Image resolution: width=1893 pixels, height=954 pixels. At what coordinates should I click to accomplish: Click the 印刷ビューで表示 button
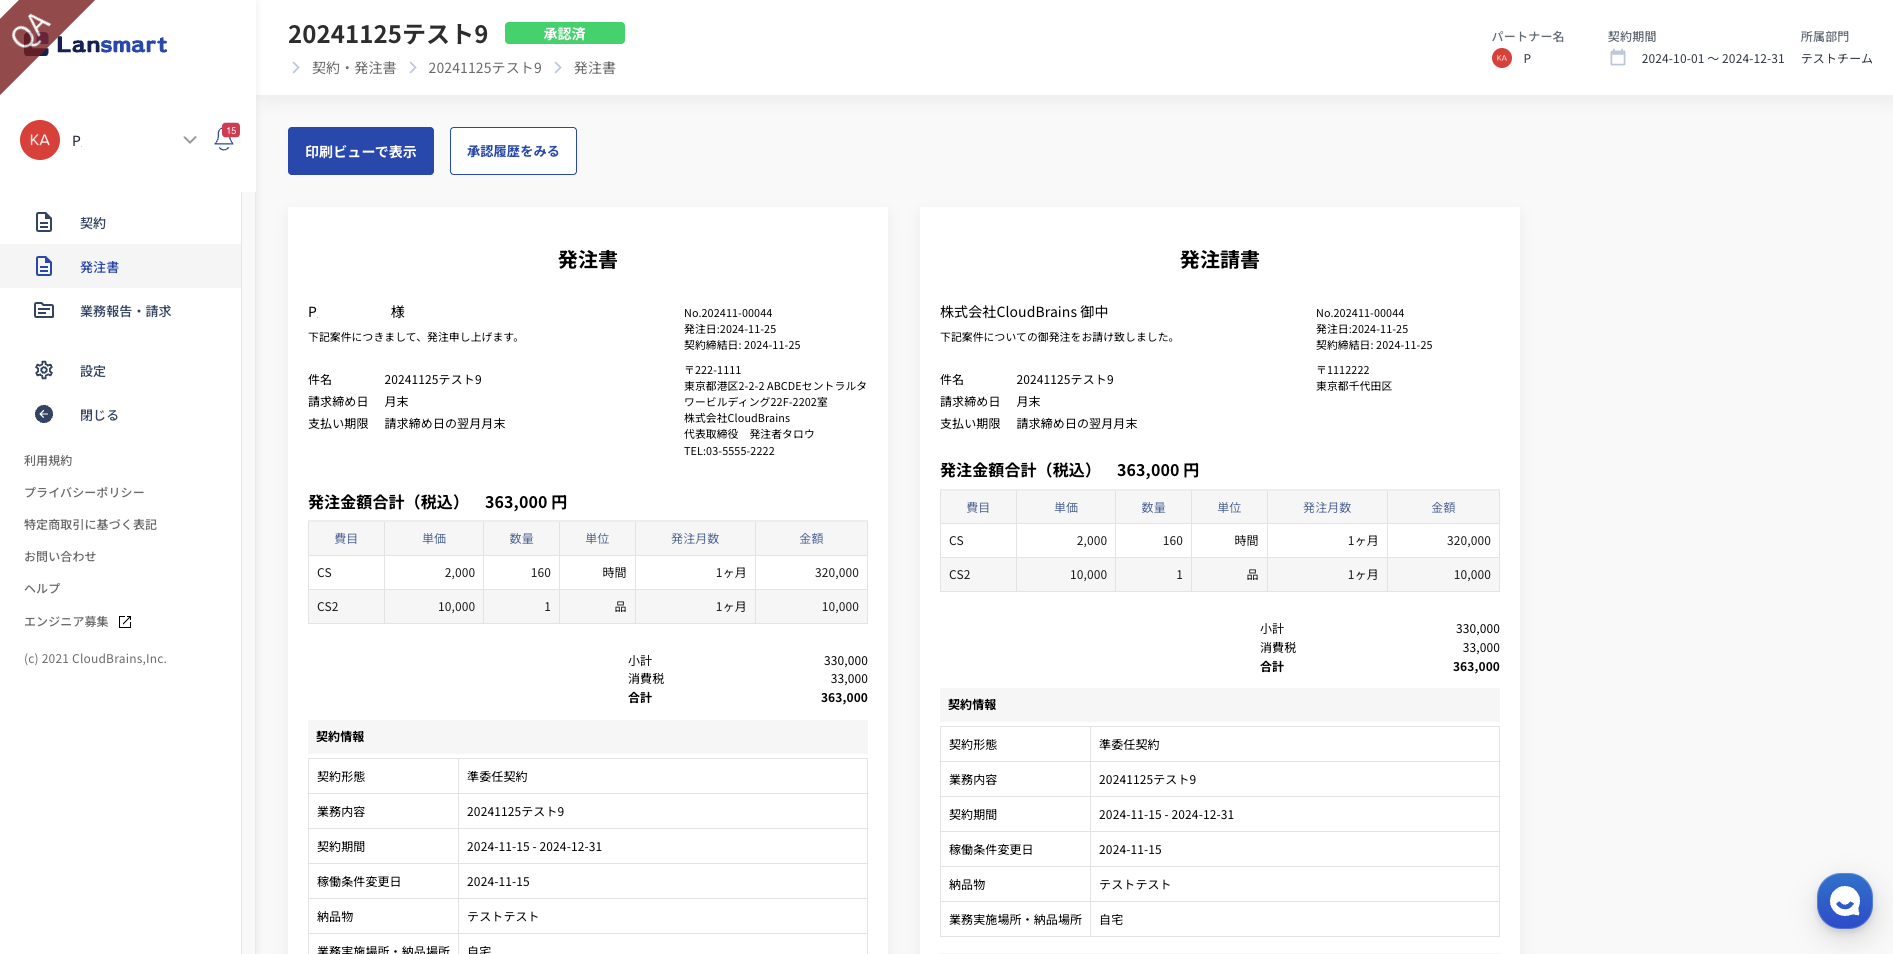[x=360, y=151]
